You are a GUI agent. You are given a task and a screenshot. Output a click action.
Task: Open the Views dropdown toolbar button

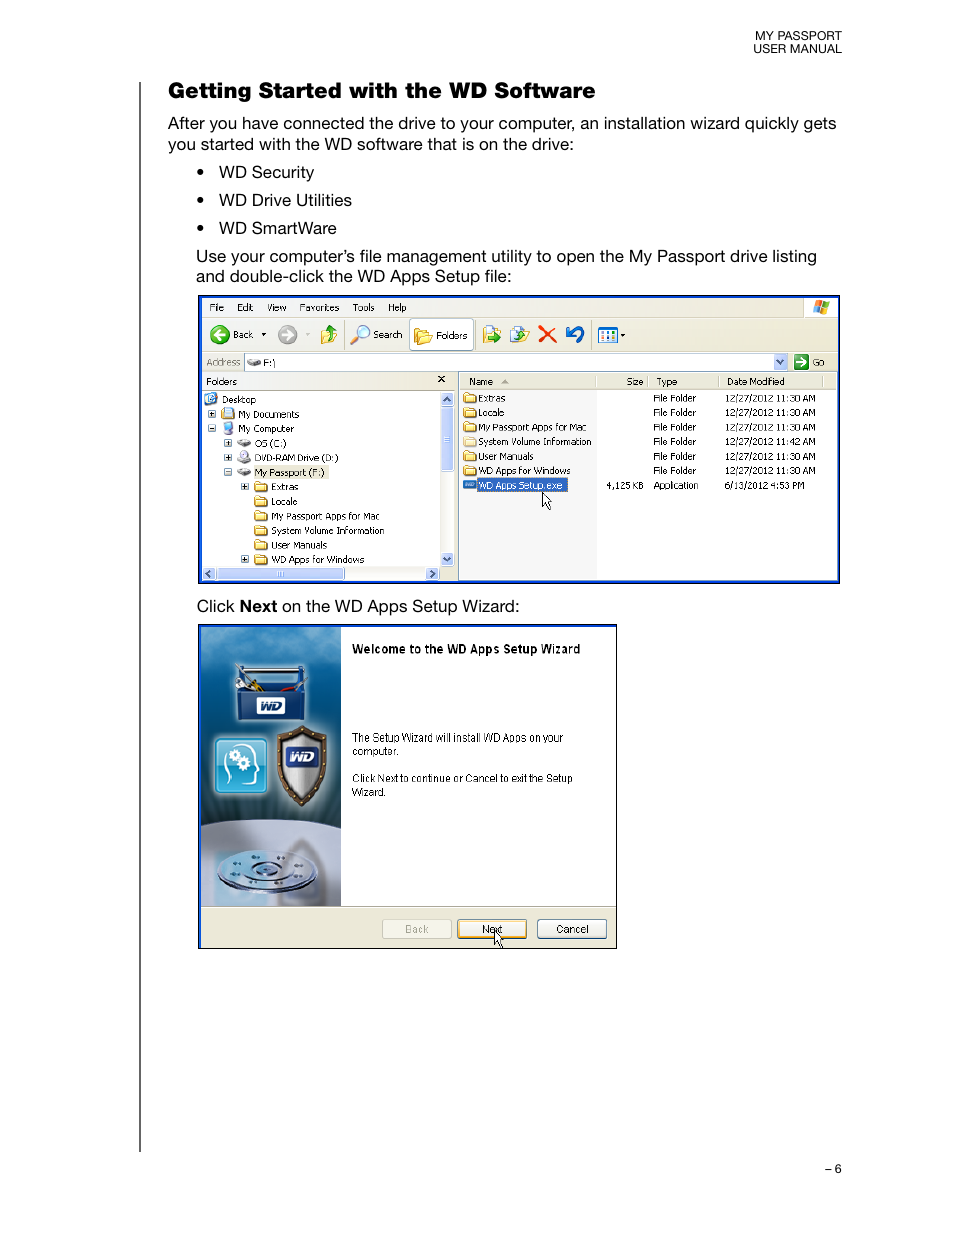click(611, 335)
